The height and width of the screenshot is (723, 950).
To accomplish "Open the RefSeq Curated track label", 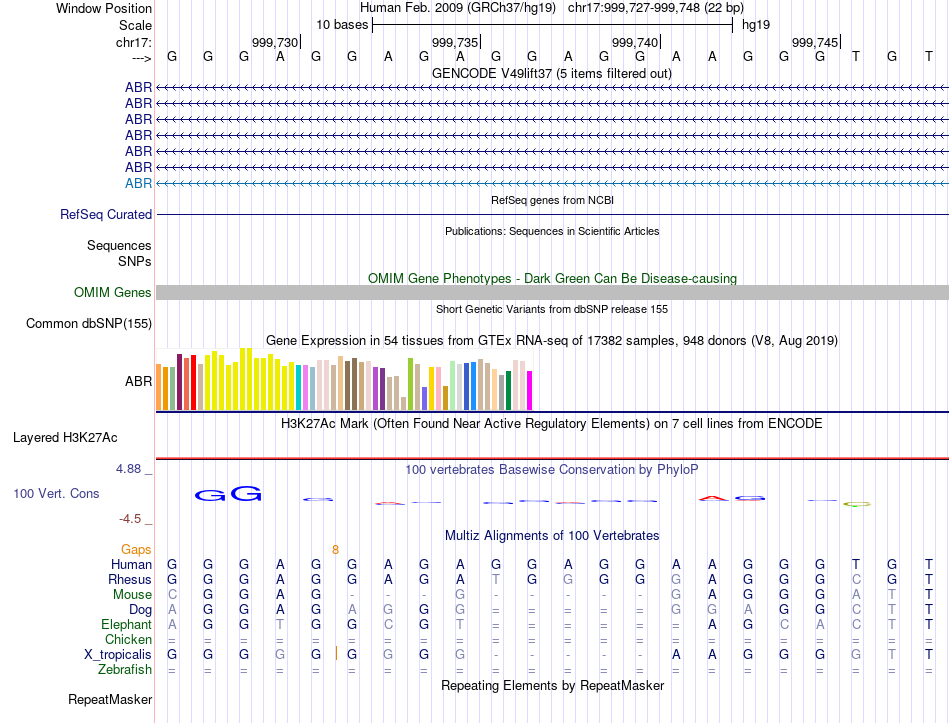I will (105, 215).
